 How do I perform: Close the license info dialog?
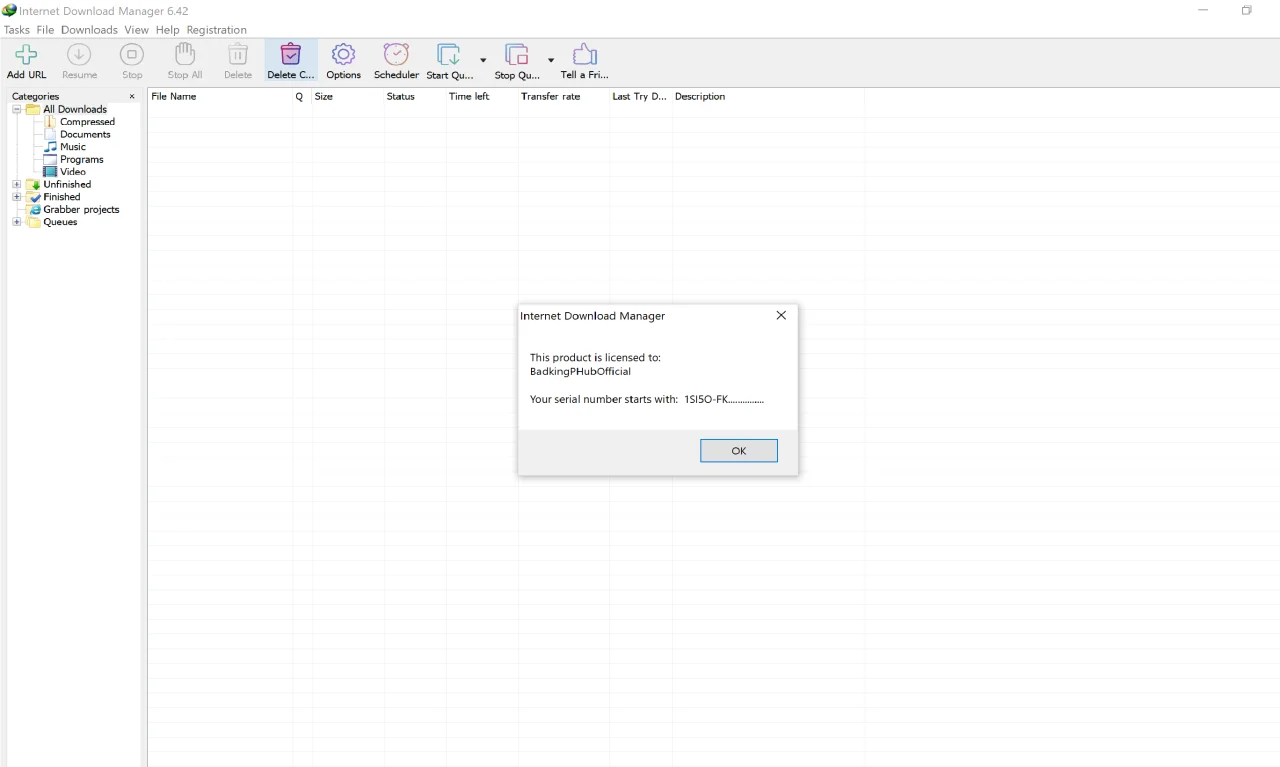point(781,315)
